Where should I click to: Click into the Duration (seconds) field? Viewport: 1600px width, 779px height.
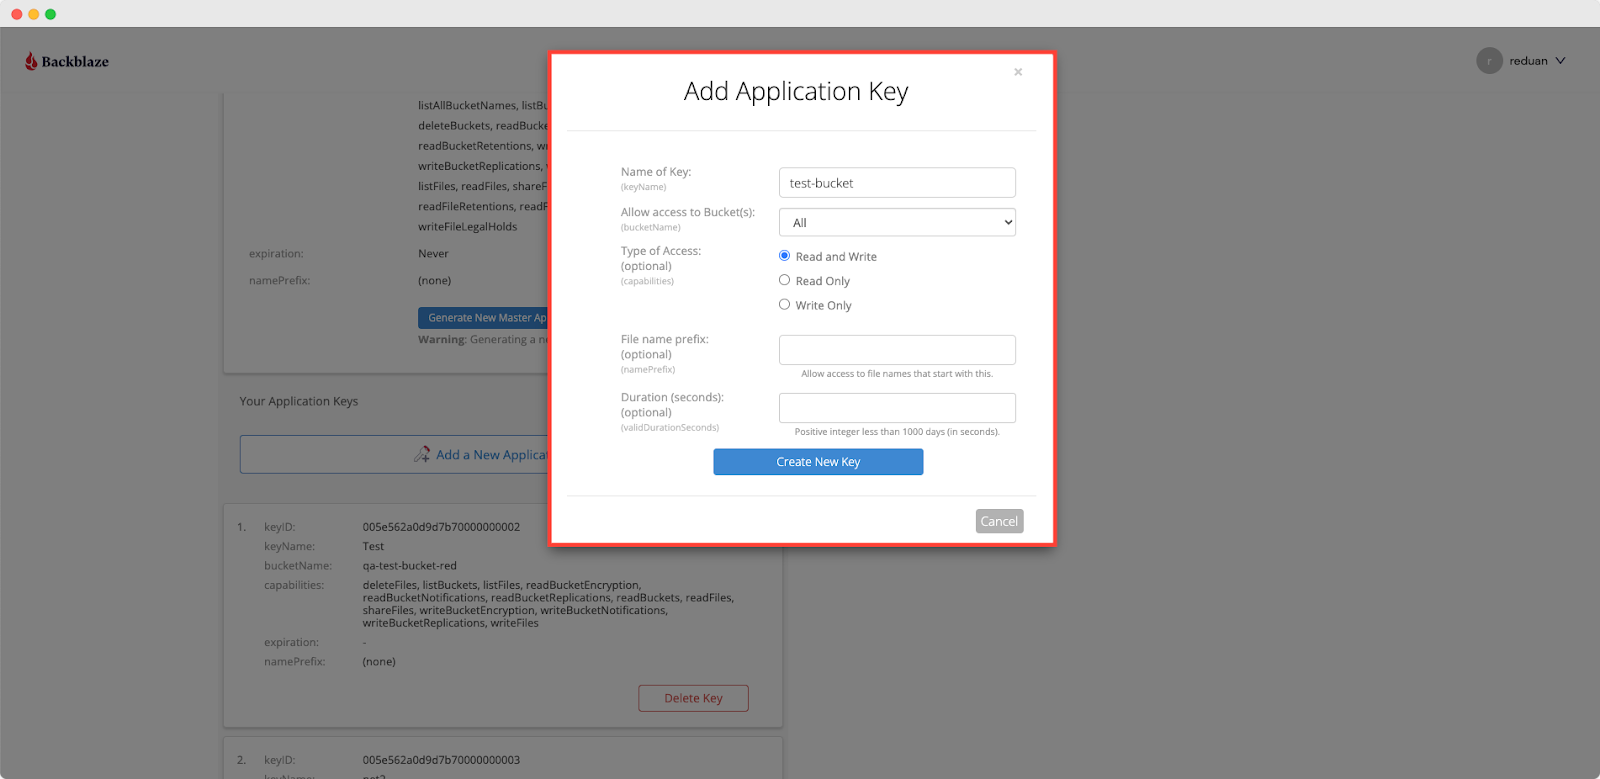point(897,408)
